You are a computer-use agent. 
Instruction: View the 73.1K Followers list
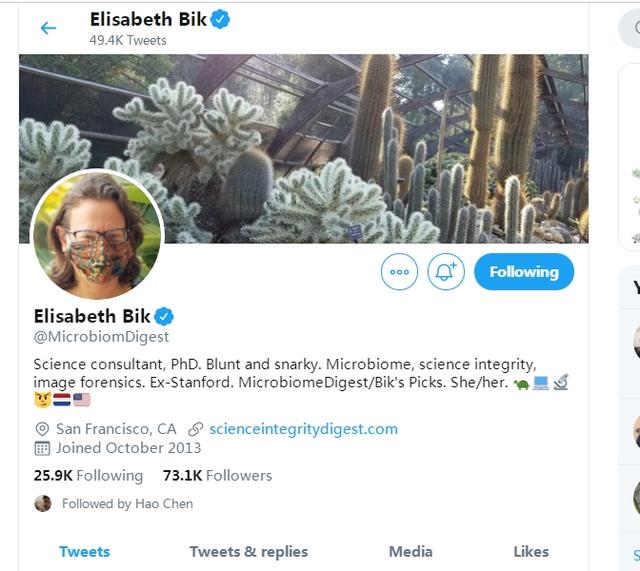tap(217, 475)
